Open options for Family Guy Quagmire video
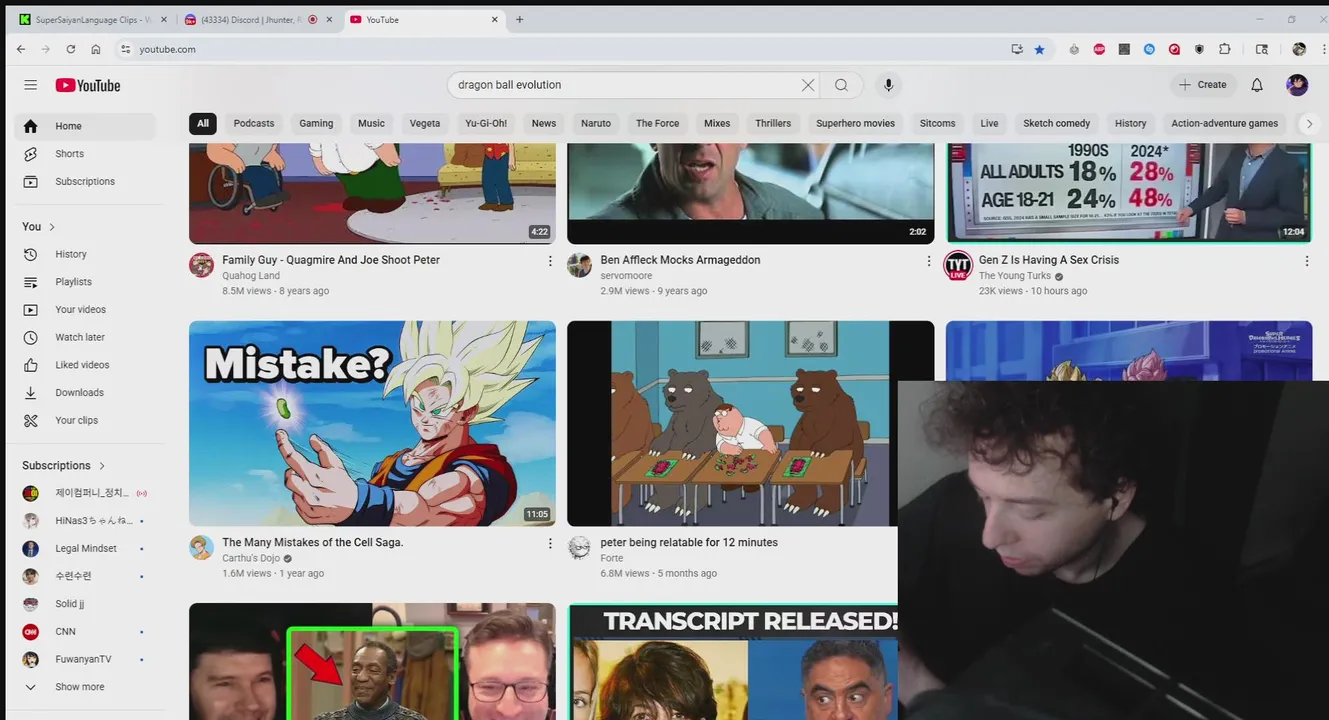Image resolution: width=1329 pixels, height=720 pixels. click(x=550, y=261)
